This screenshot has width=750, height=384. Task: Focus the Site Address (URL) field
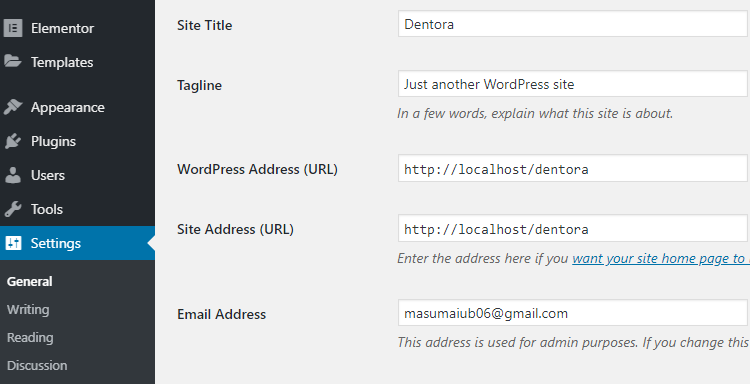[574, 229]
